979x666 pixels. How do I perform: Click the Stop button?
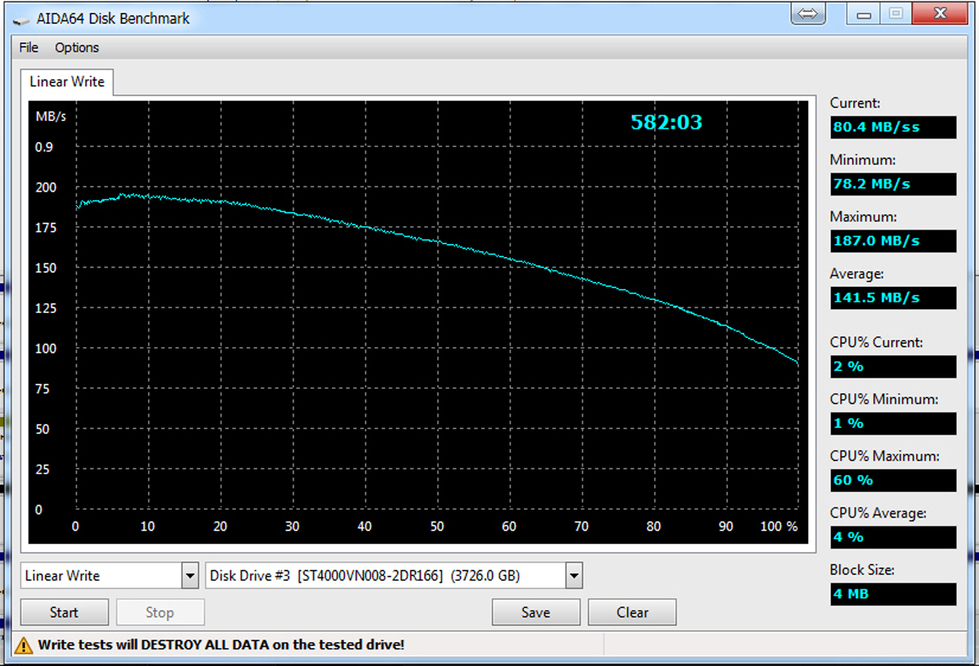[160, 612]
